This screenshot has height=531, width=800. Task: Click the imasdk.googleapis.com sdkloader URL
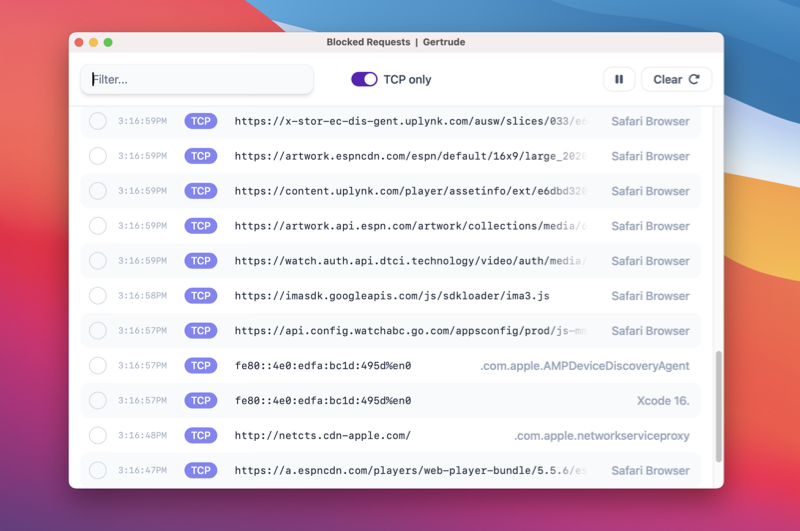pyautogui.click(x=392, y=296)
